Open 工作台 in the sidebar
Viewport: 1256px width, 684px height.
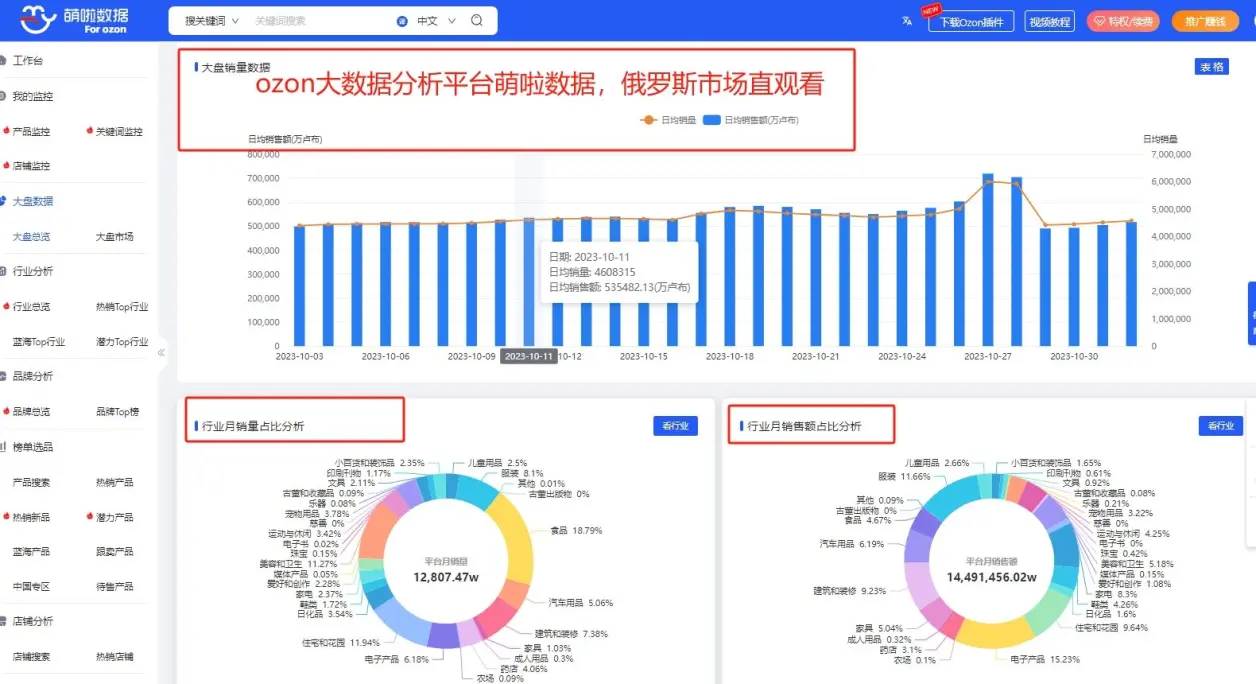click(x=28, y=61)
